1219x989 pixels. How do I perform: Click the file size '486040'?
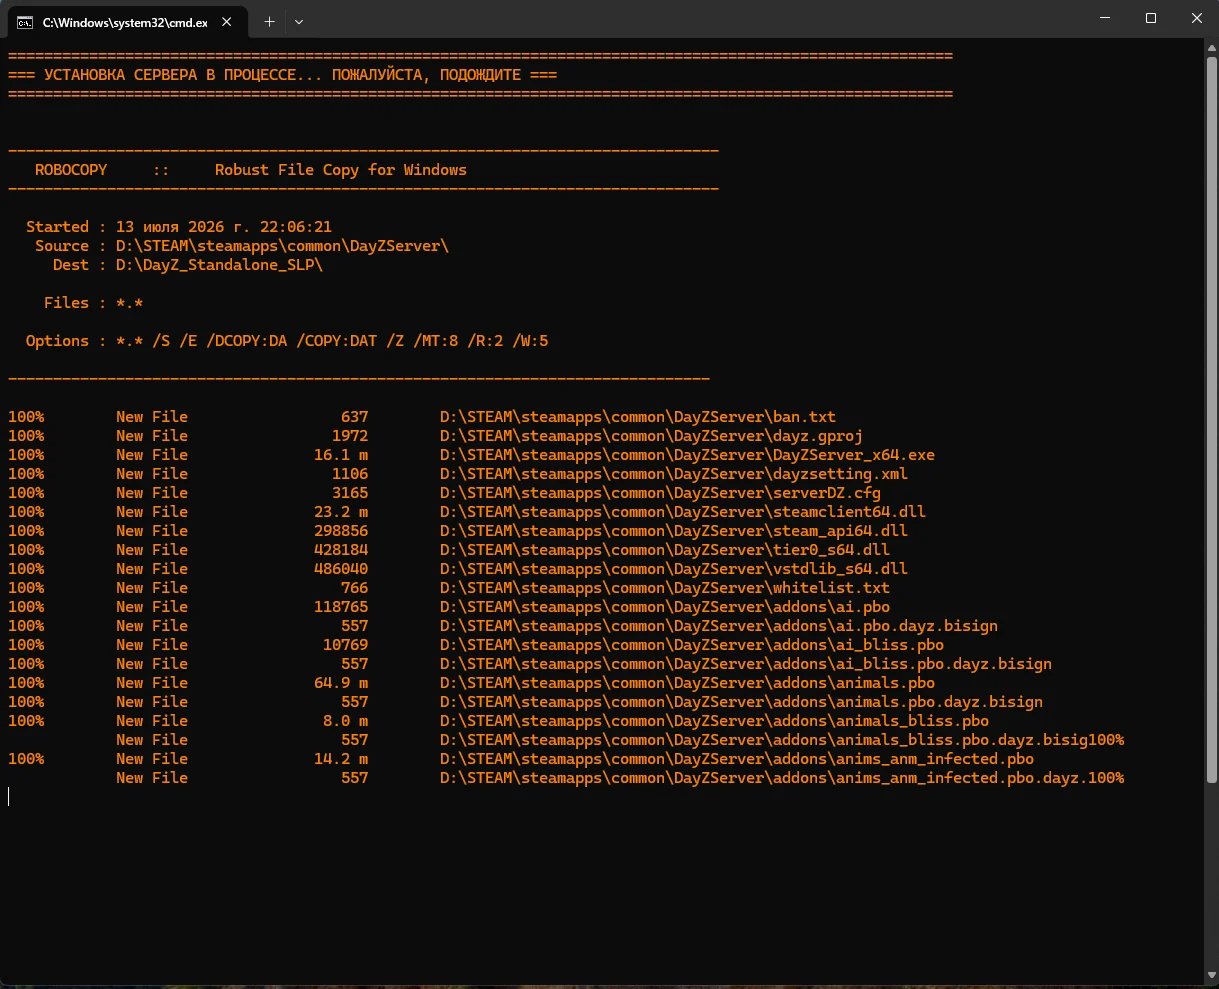click(x=341, y=569)
